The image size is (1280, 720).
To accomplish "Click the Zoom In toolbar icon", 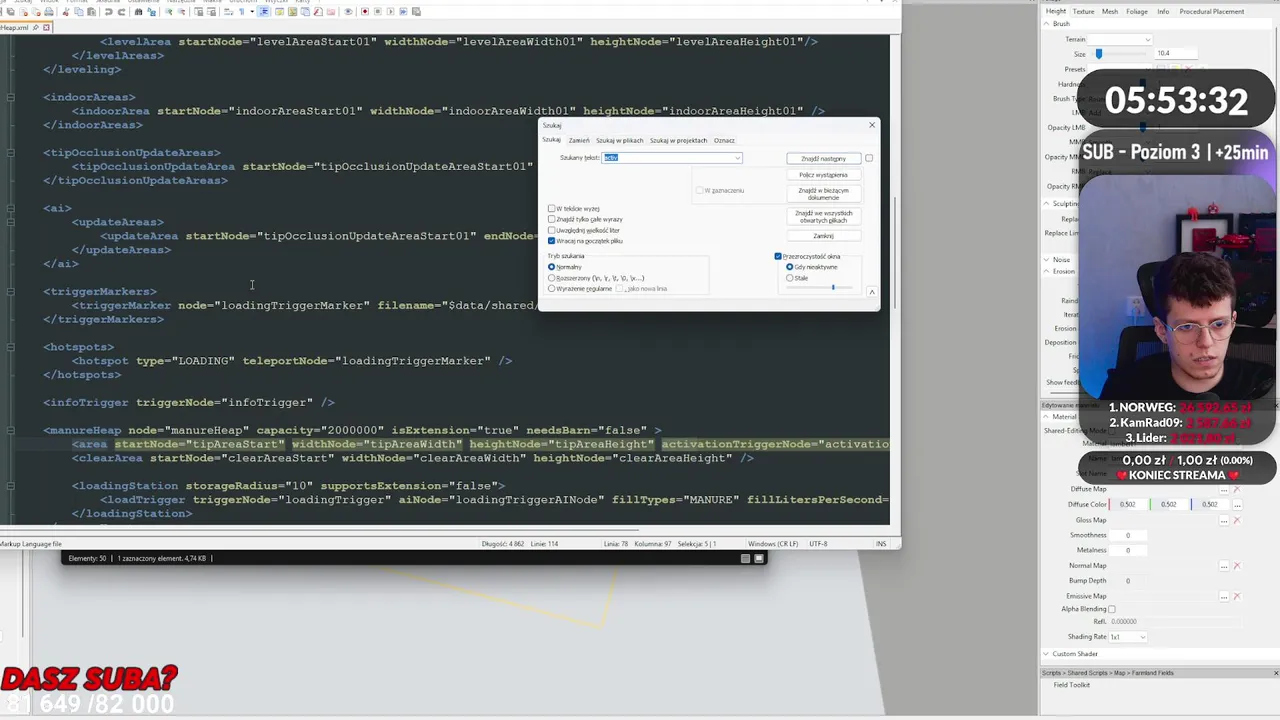I will click(169, 12).
